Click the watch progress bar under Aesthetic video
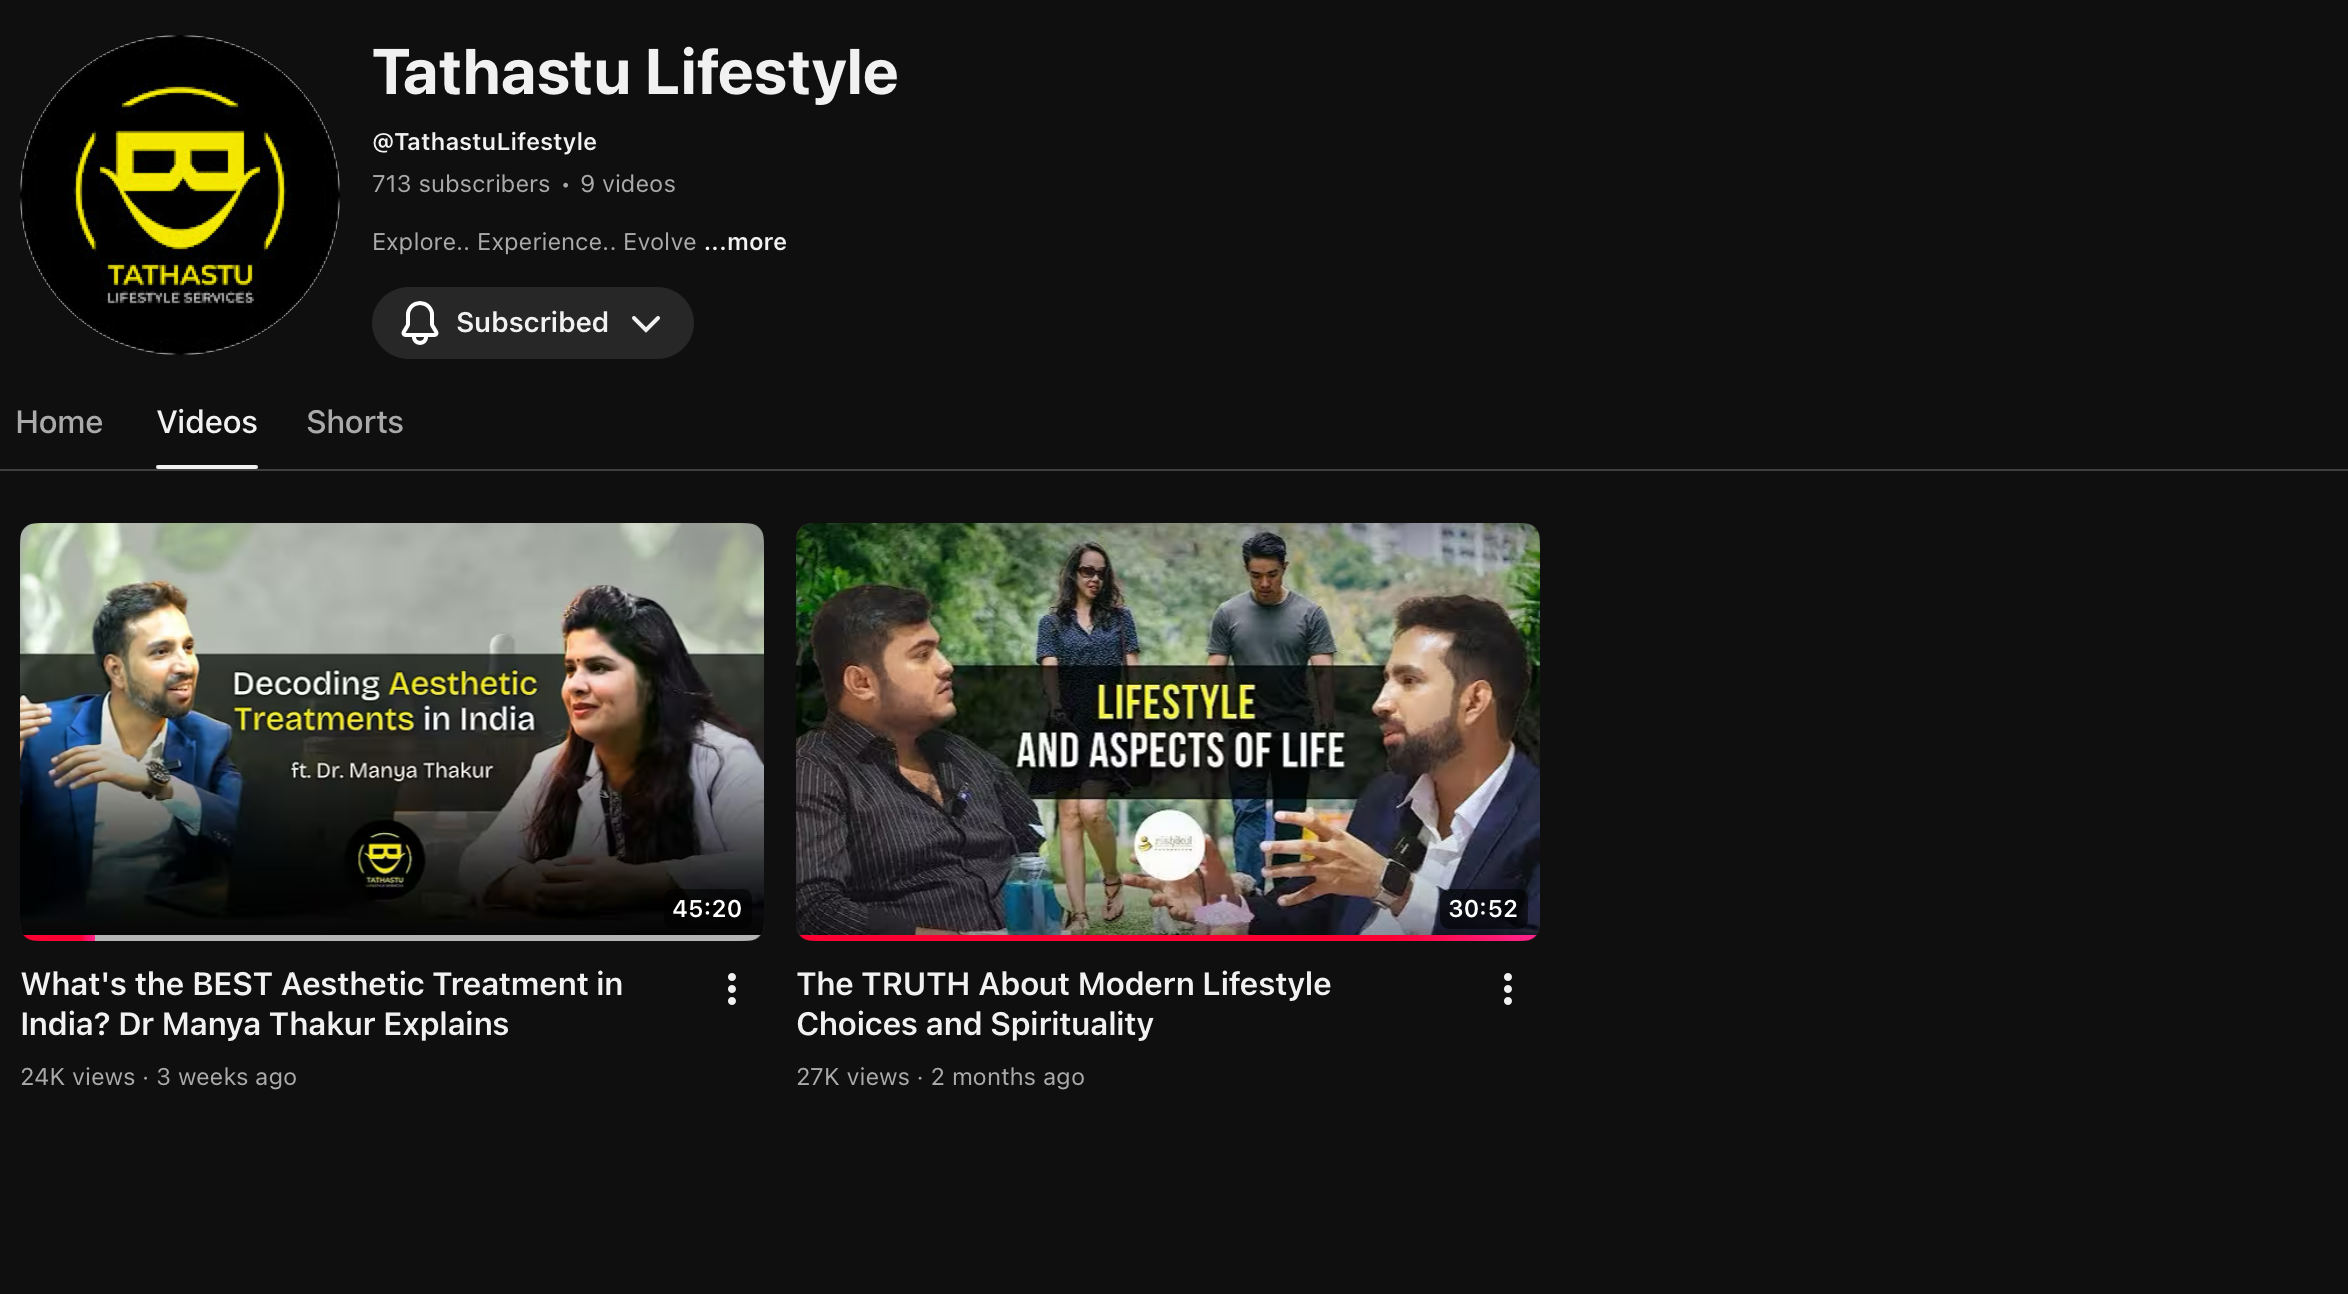Screen dimensions: 2348x1294 pos(391,937)
